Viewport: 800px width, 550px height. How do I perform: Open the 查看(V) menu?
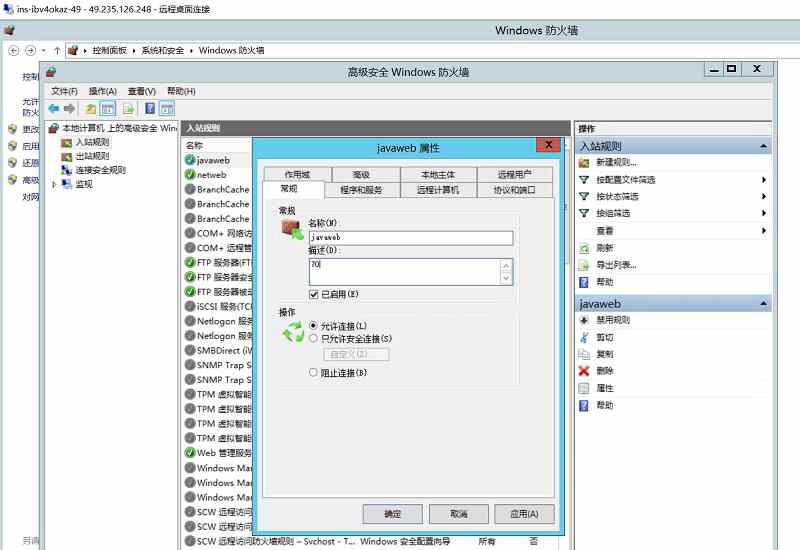141,91
